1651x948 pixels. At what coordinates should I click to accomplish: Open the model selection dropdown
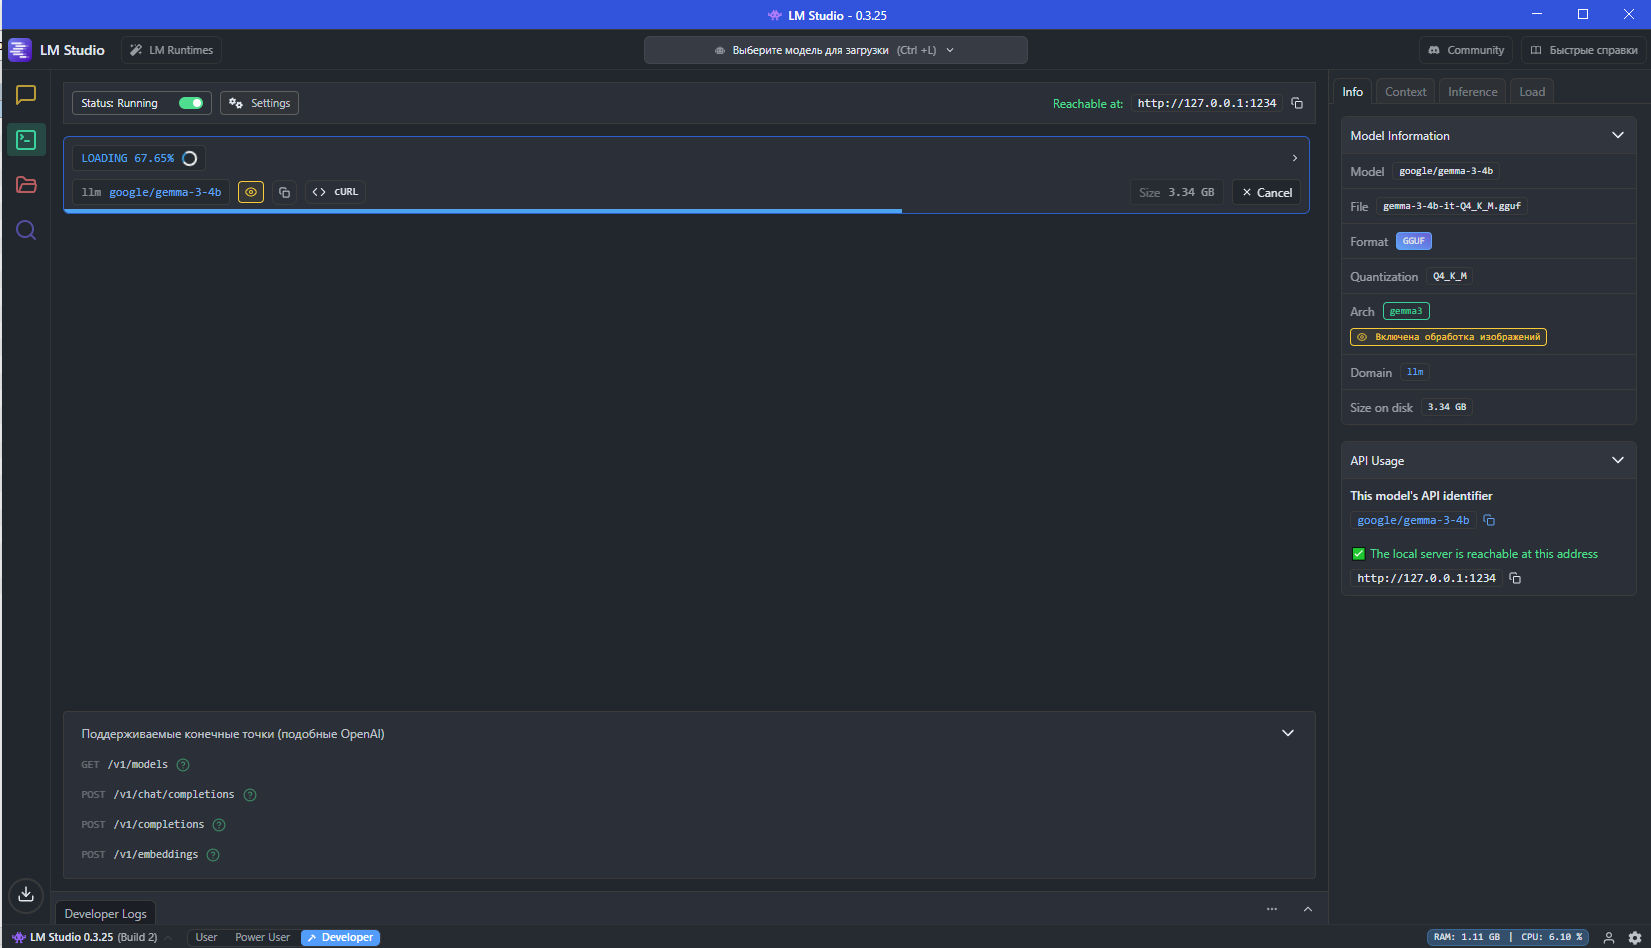(x=835, y=50)
